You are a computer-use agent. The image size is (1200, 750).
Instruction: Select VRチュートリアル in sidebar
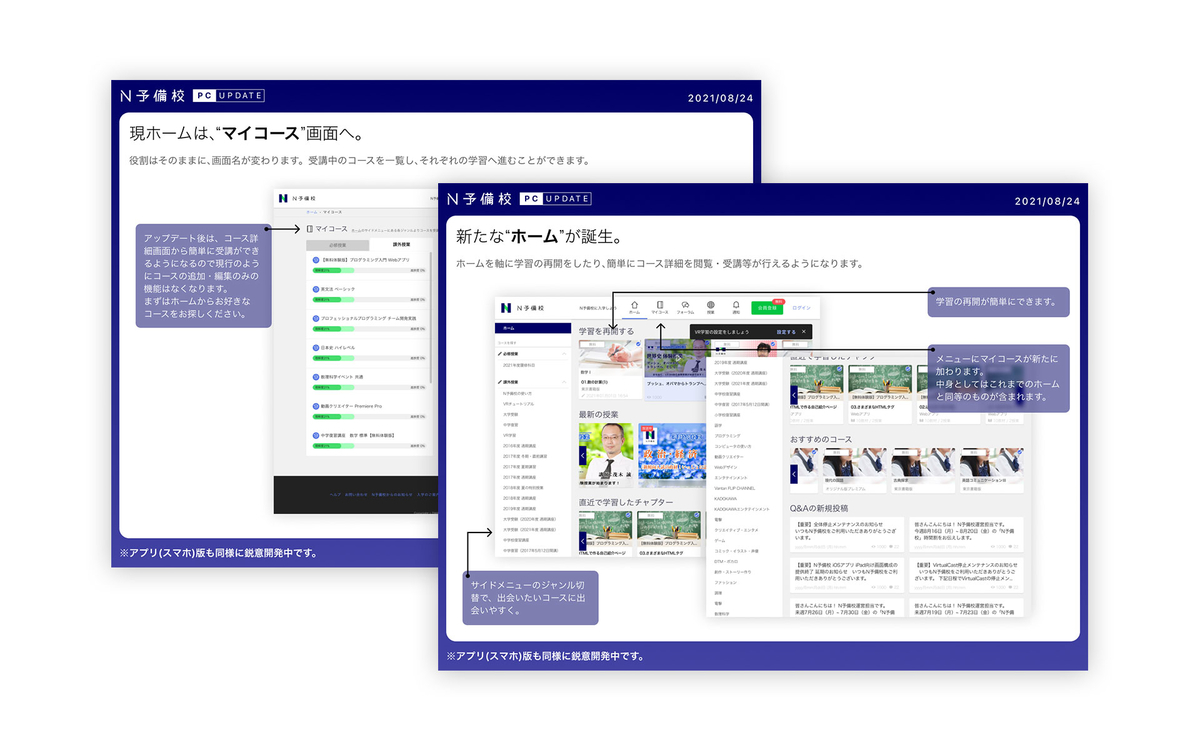pyautogui.click(x=518, y=404)
